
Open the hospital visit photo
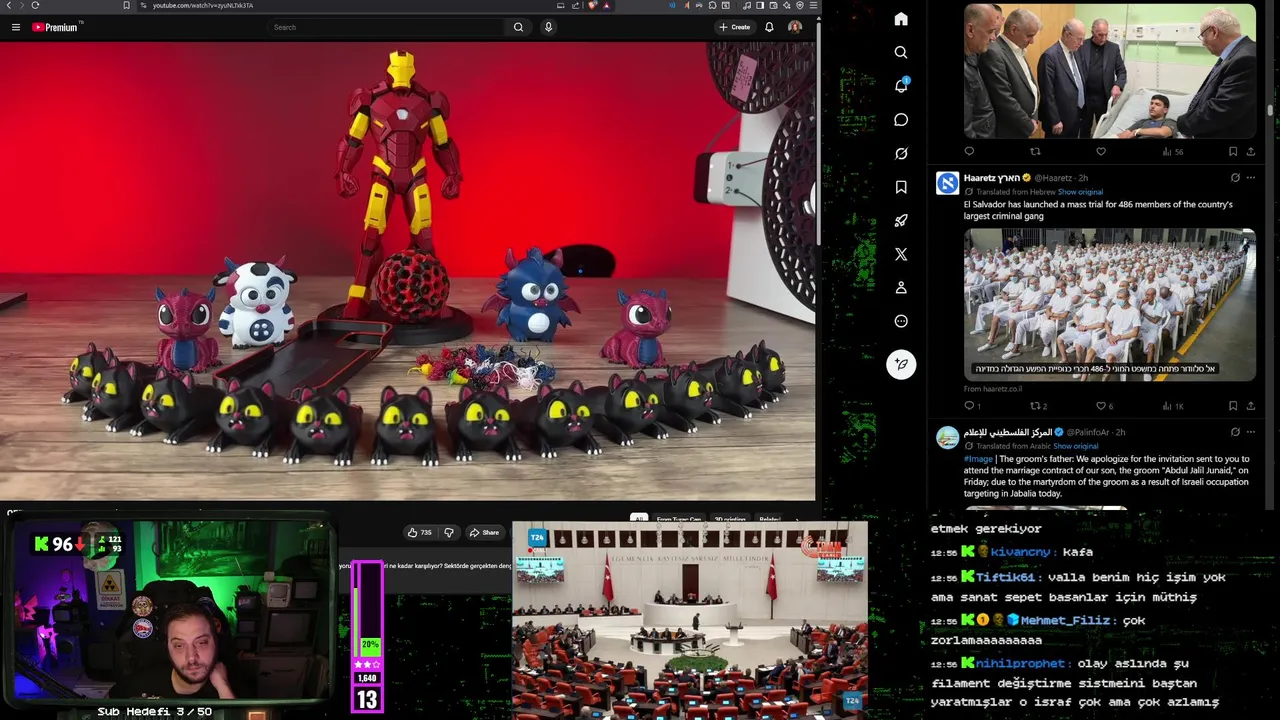[x=1110, y=71]
